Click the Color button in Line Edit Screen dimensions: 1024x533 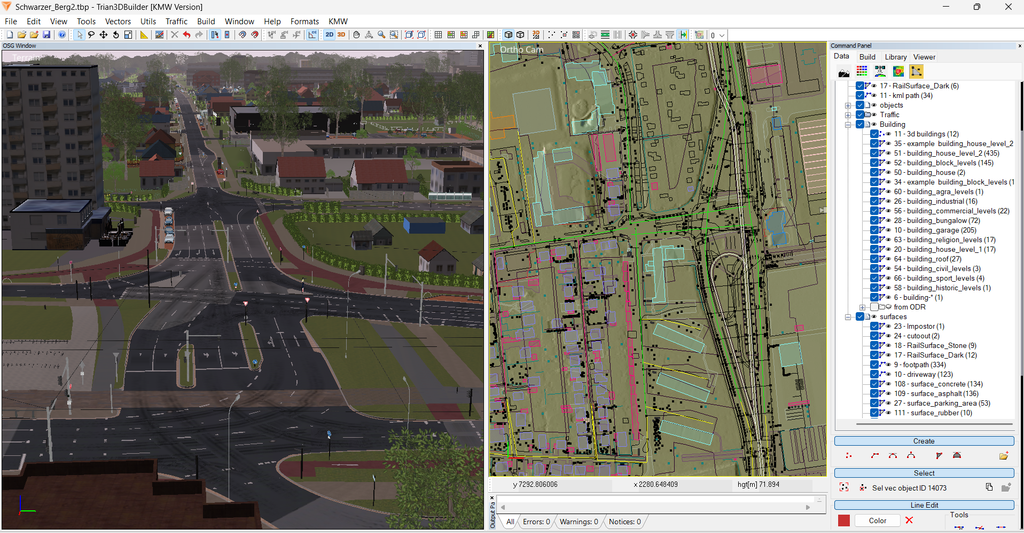877,521
